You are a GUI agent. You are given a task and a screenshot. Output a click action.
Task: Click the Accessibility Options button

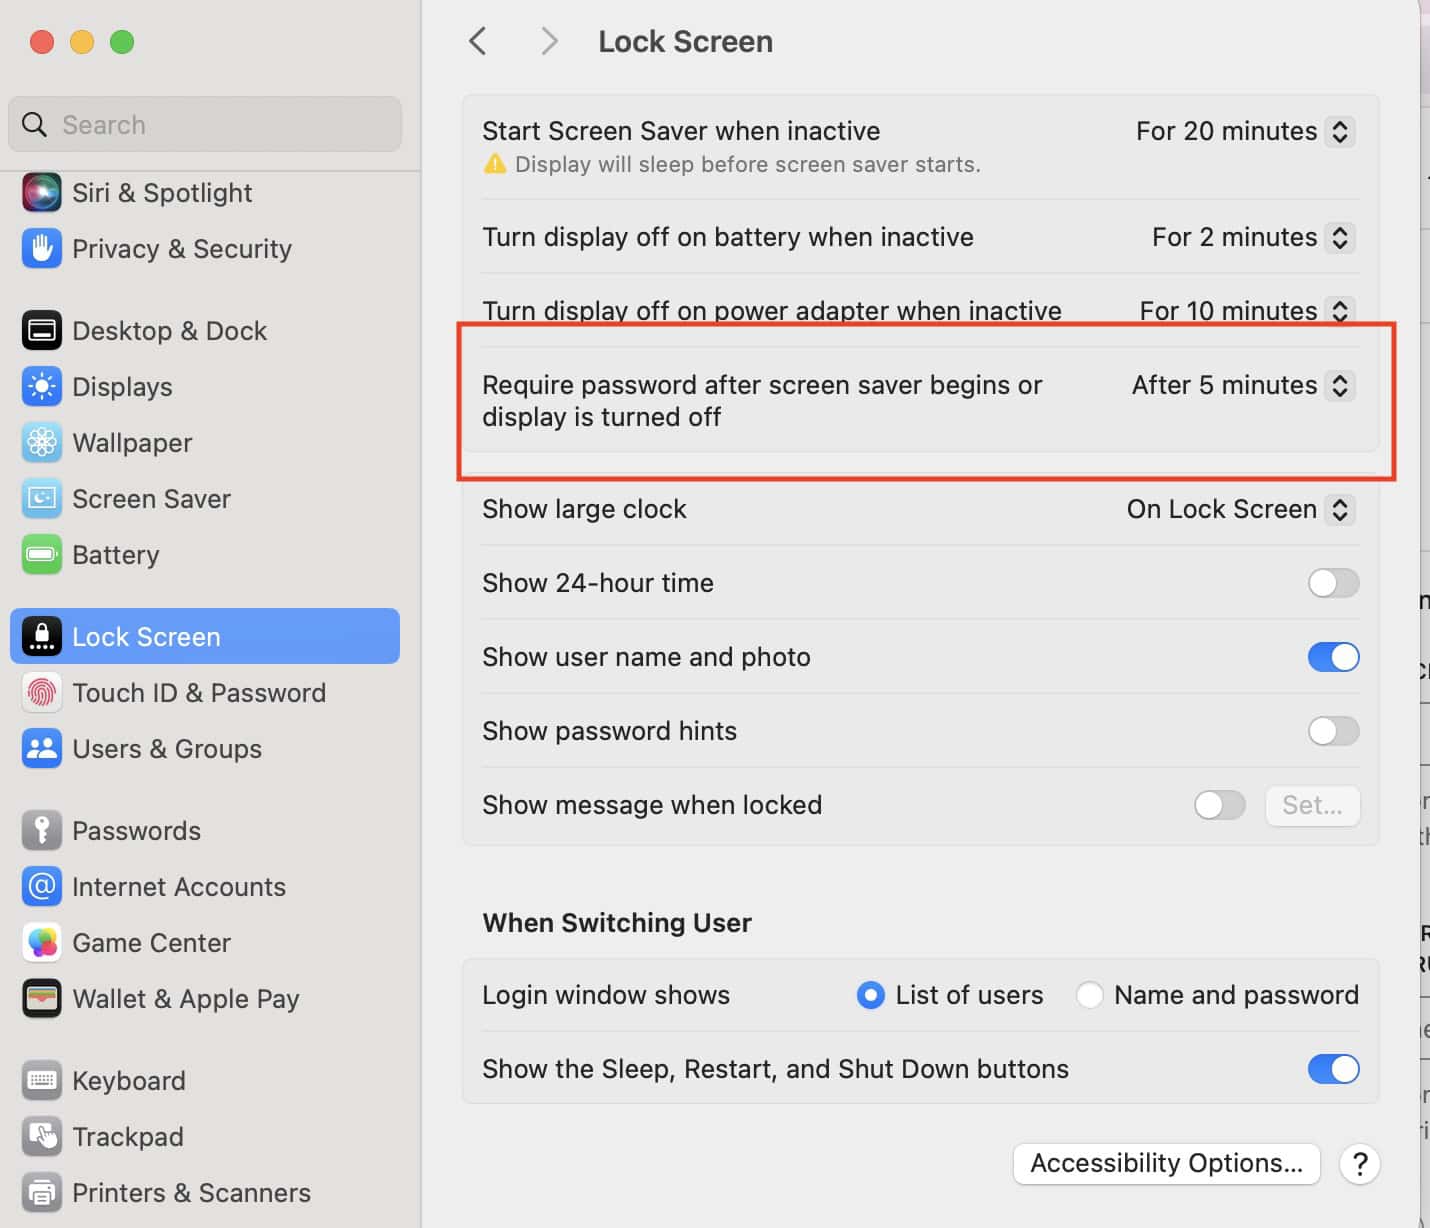(x=1166, y=1163)
